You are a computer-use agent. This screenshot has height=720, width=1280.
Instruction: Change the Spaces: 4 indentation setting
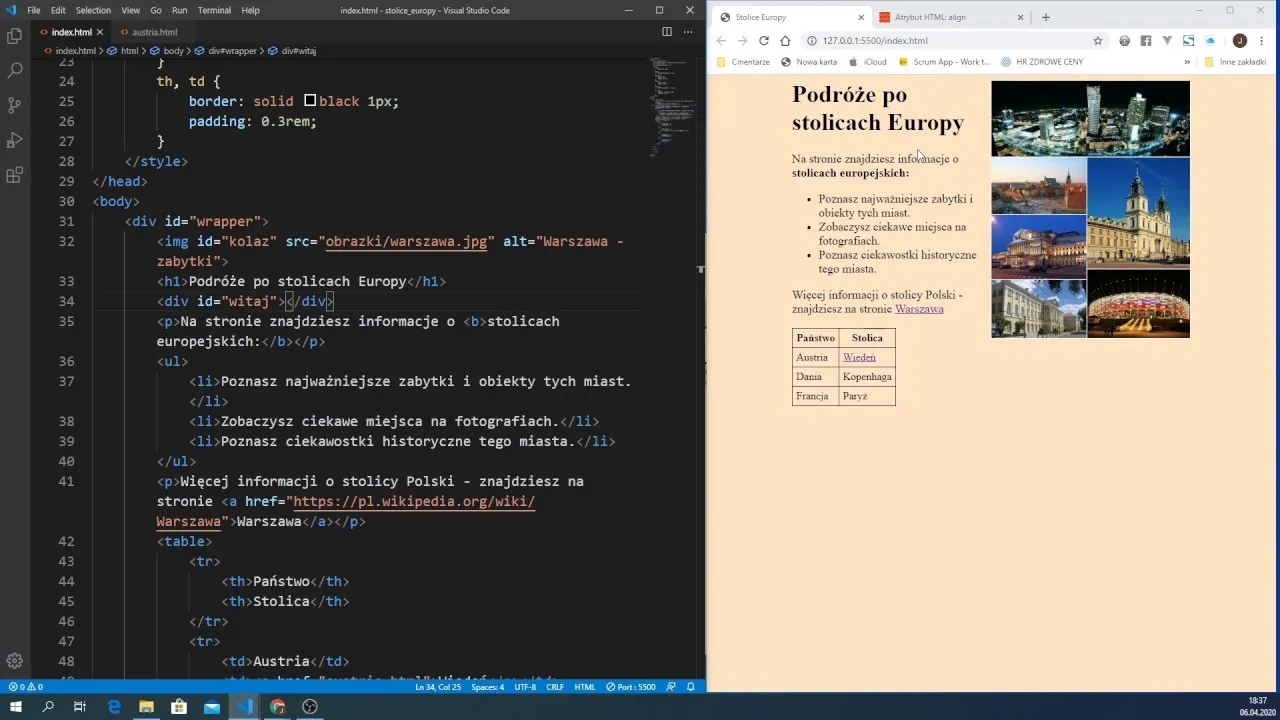(488, 687)
